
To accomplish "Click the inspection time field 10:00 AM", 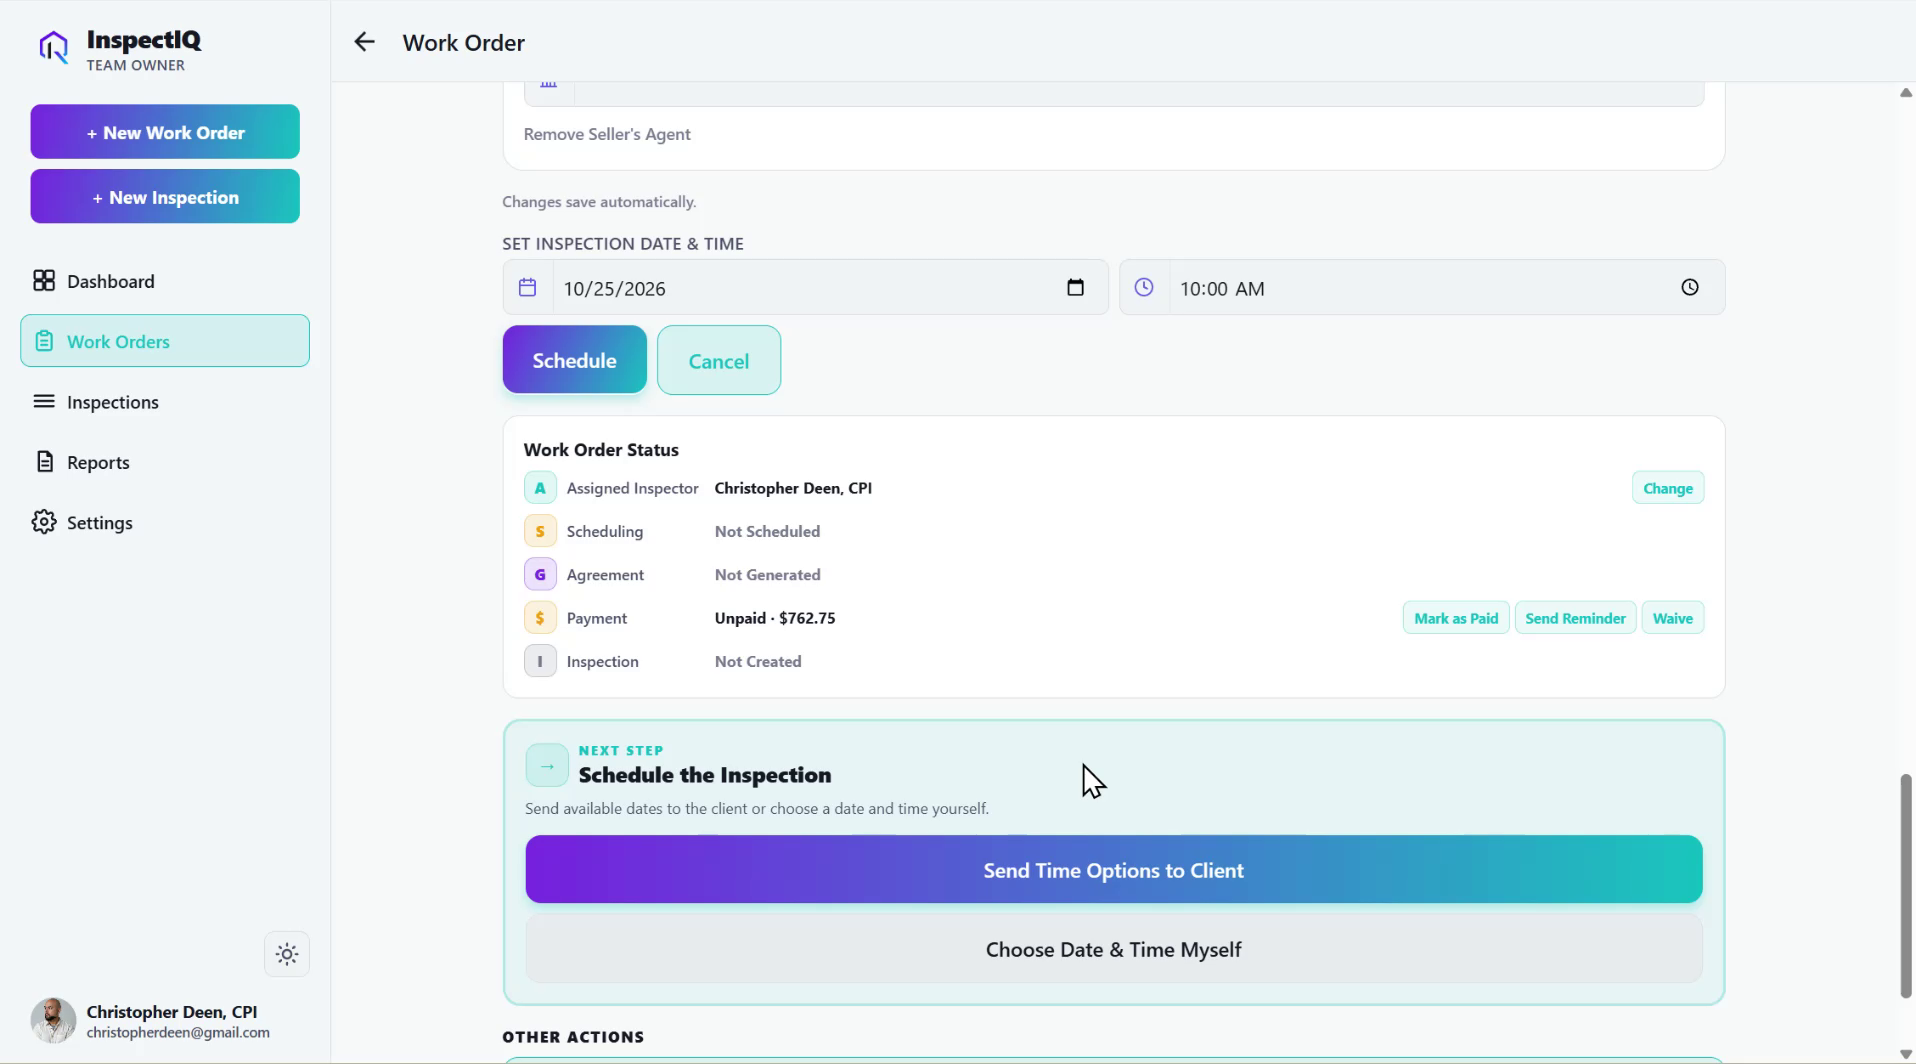I will point(1422,288).
